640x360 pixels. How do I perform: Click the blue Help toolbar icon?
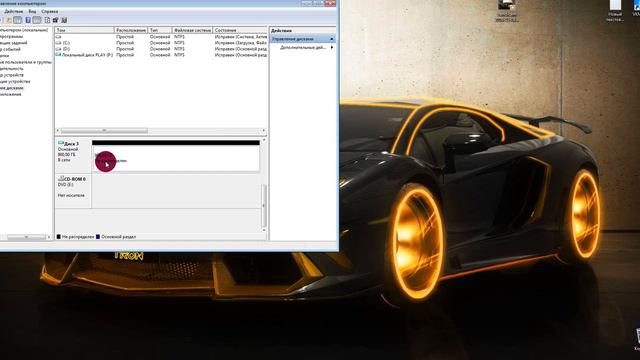coord(28,20)
